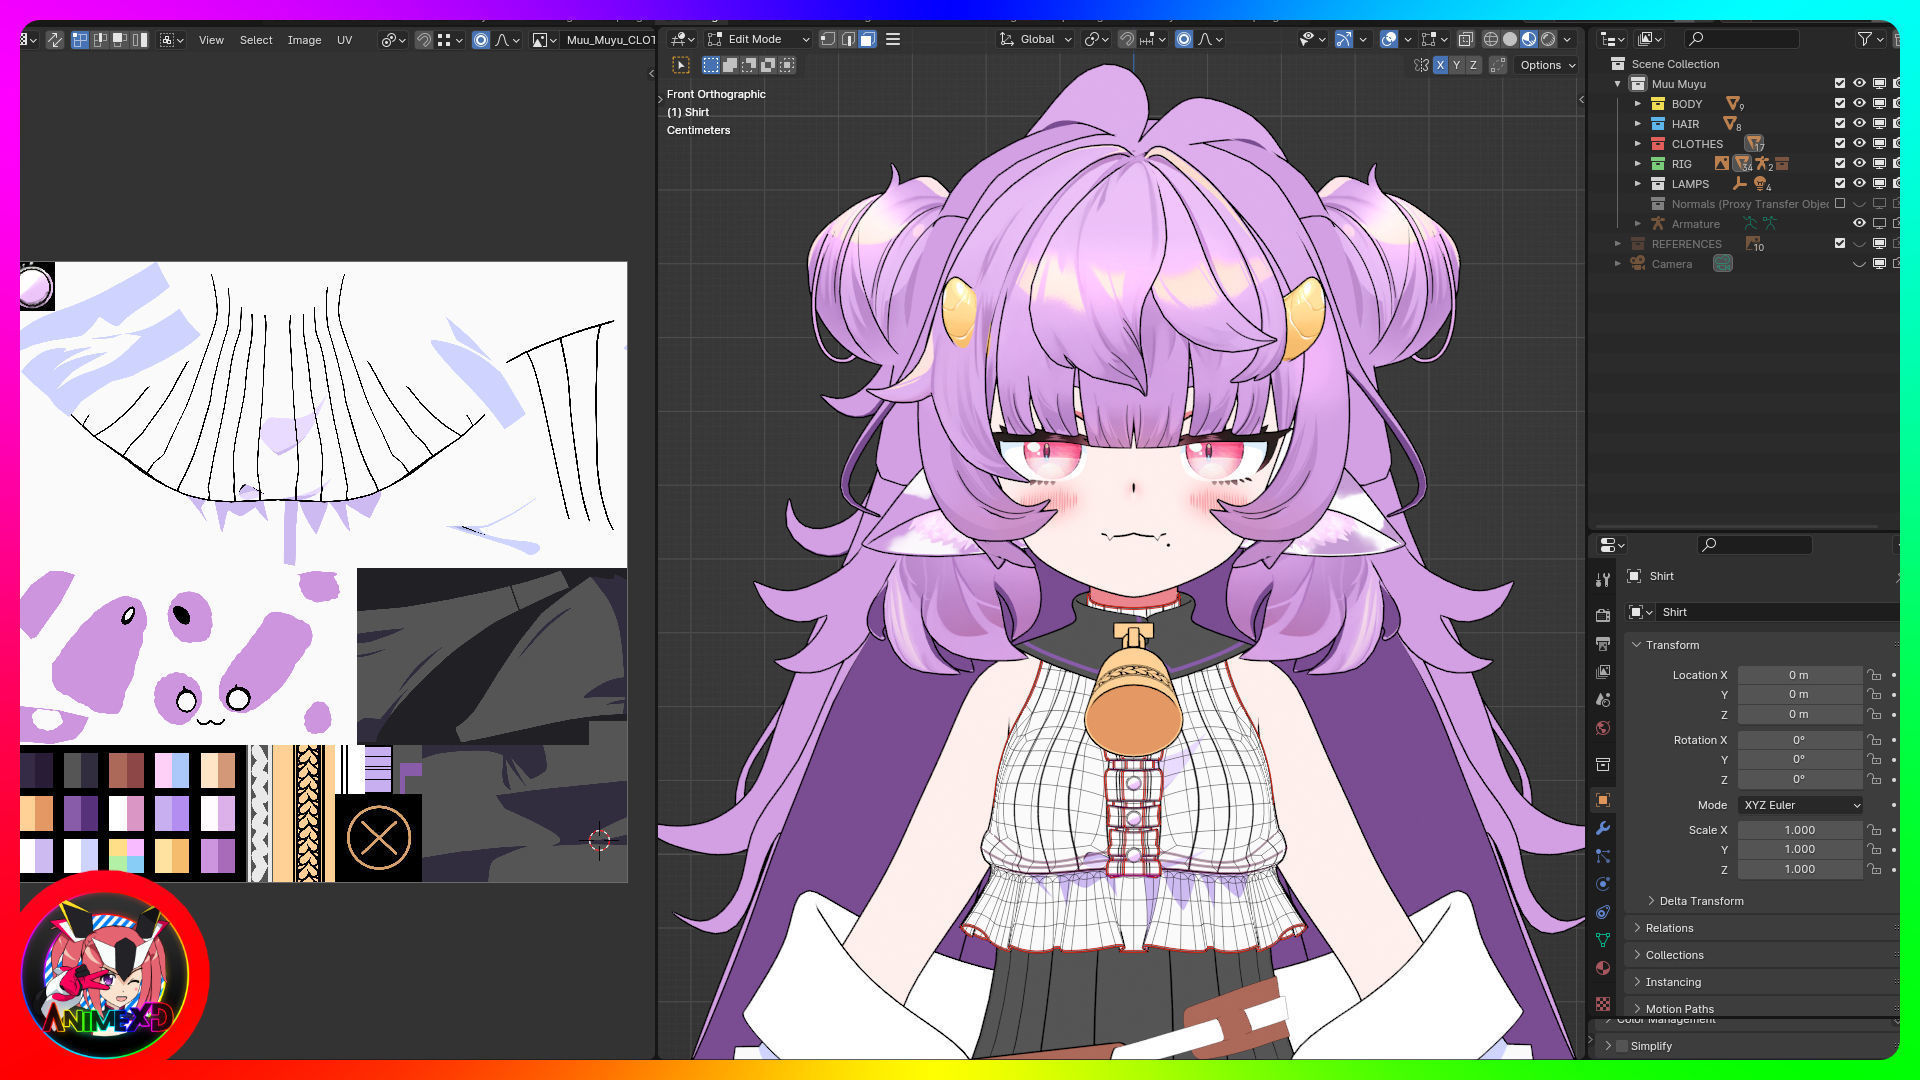The height and width of the screenshot is (1080, 1920).
Task: Open Edit Mode dropdown in 3D viewport
Action: coord(758,39)
